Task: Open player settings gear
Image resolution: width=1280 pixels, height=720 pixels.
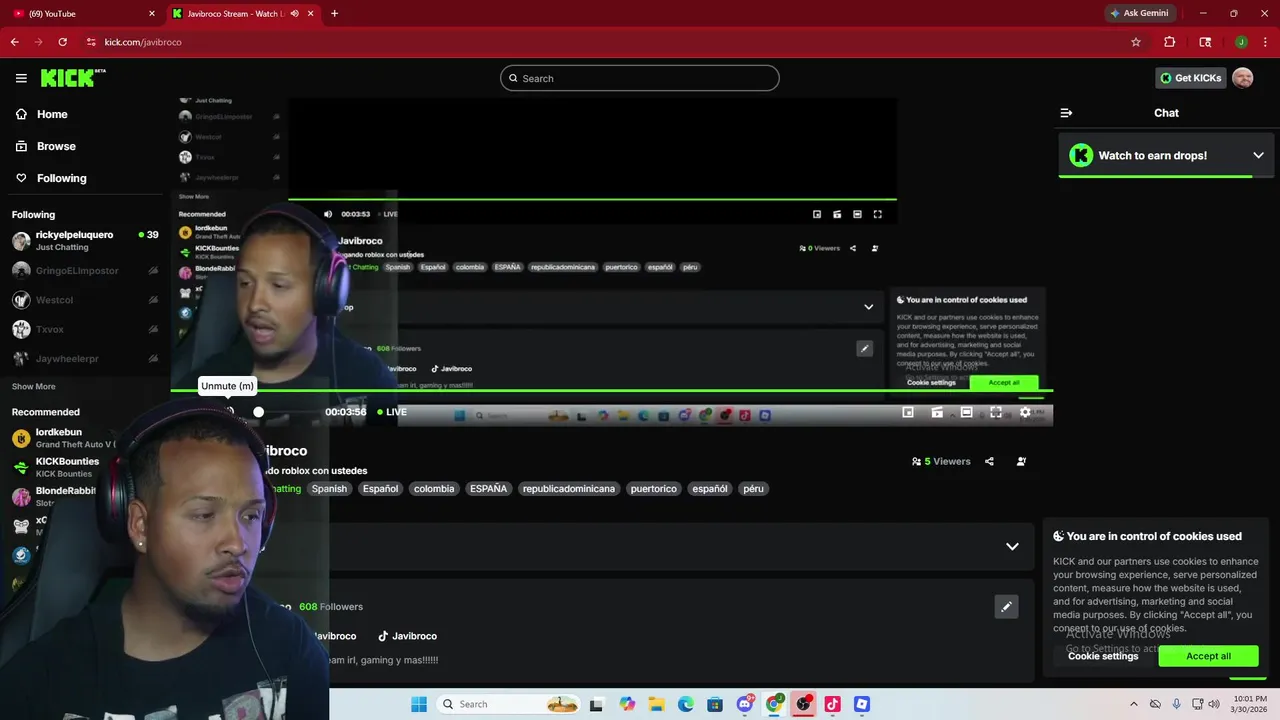Action: [1025, 412]
